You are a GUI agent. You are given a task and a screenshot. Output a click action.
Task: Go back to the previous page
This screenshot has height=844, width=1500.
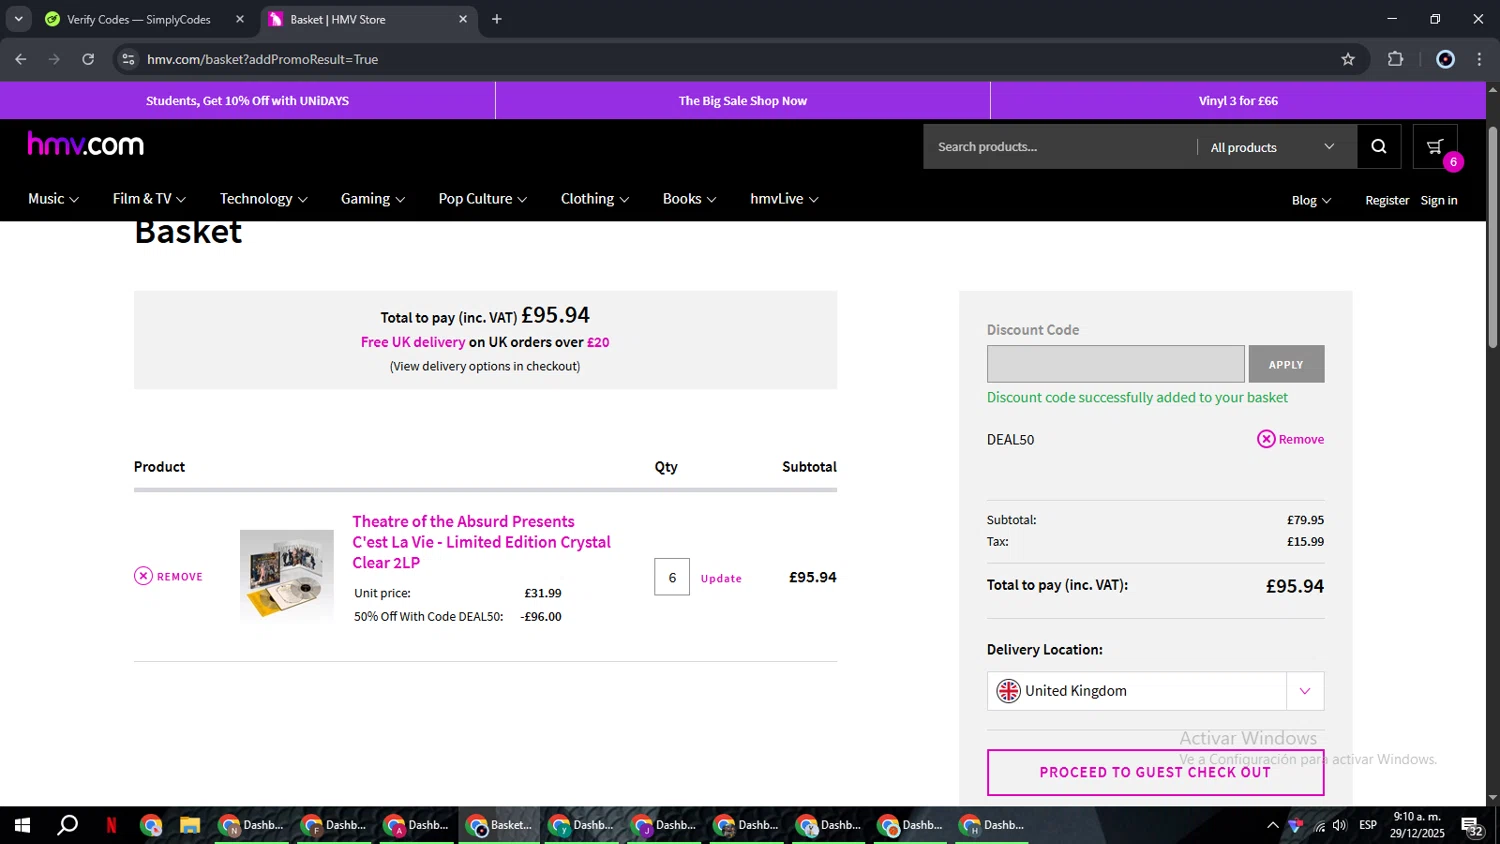[x=21, y=59]
